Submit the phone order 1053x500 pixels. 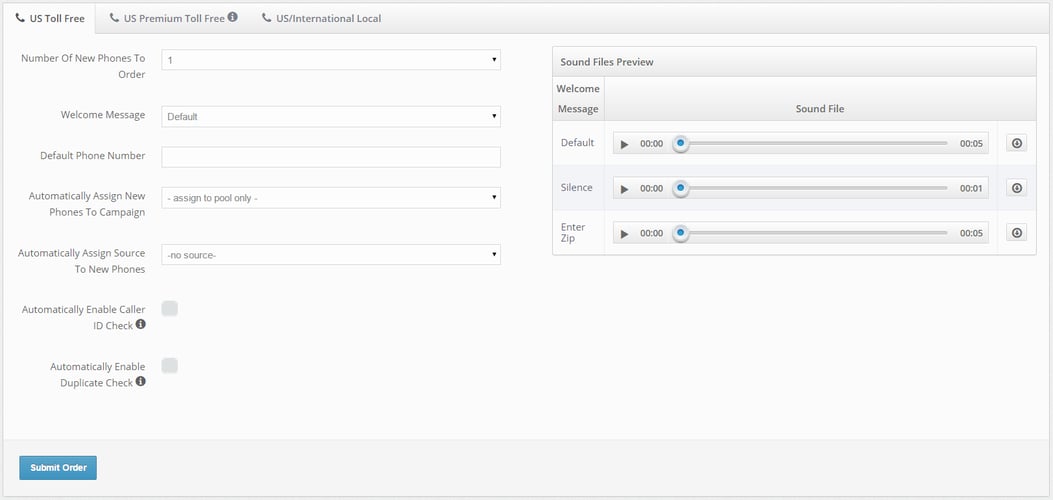[58, 468]
